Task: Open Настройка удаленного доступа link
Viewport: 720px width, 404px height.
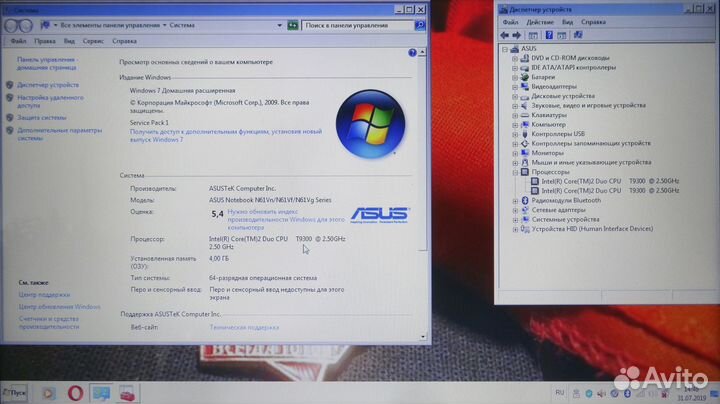Action: [x=51, y=101]
